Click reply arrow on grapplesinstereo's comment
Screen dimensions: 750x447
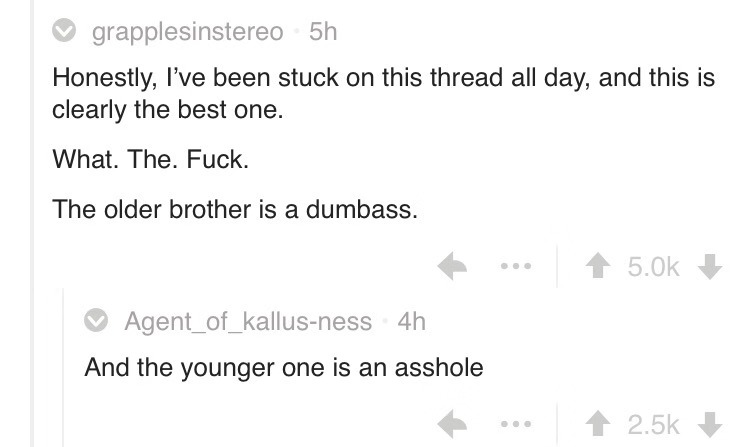pyautogui.click(x=455, y=267)
